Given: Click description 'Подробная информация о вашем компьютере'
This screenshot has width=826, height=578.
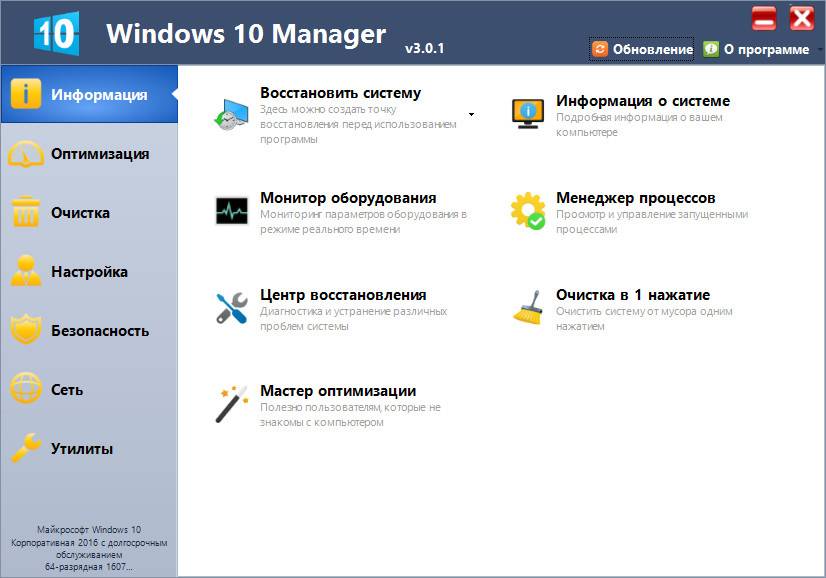Looking at the screenshot, I should (640, 124).
